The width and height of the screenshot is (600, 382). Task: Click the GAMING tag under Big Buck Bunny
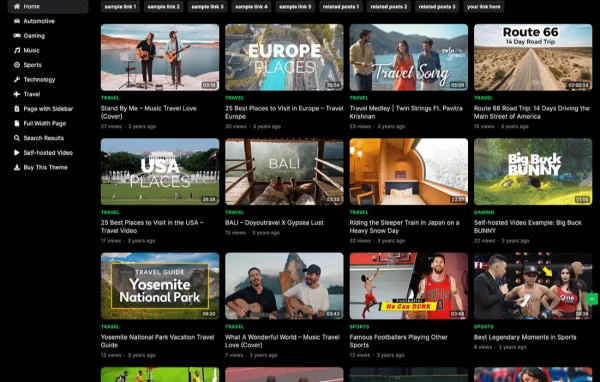point(484,212)
